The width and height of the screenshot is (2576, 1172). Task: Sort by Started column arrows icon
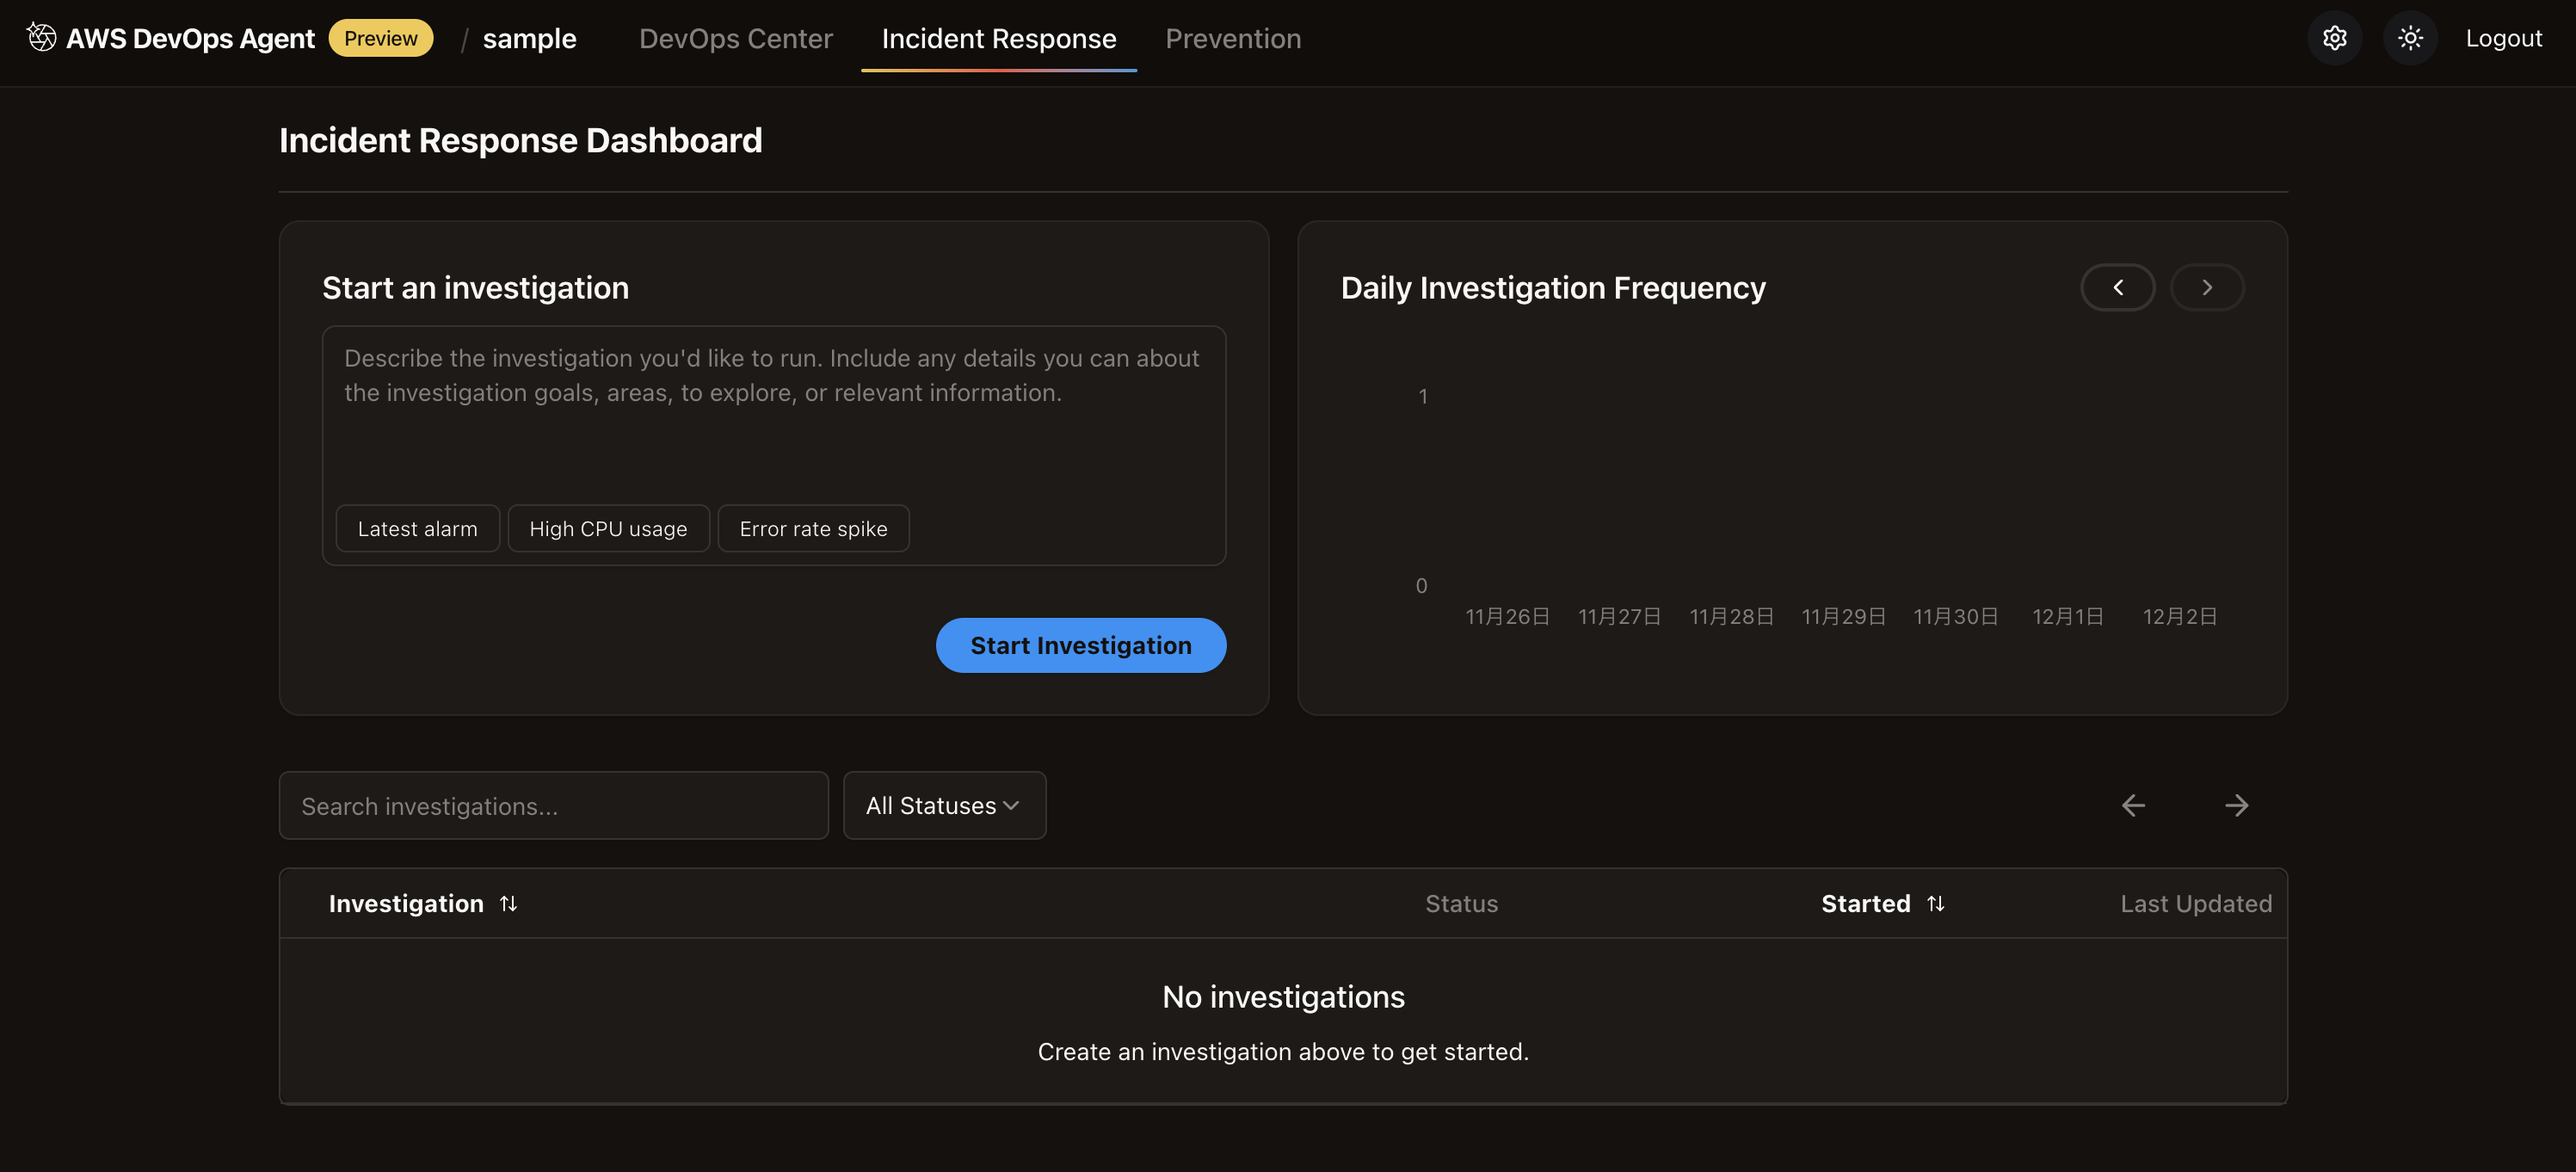[1935, 904]
